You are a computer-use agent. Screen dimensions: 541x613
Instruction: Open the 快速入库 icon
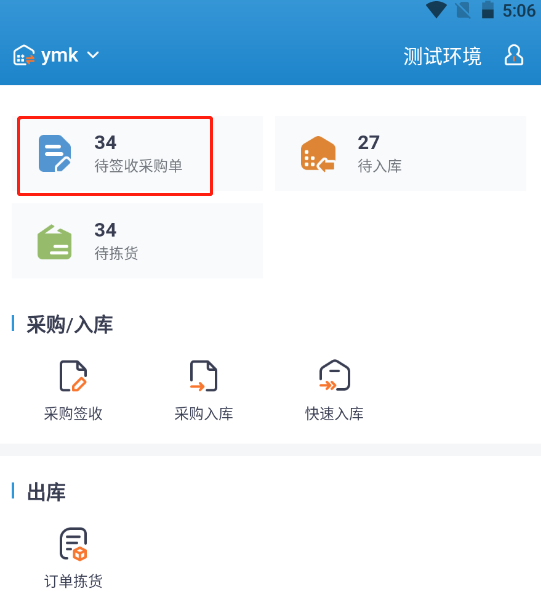click(334, 375)
